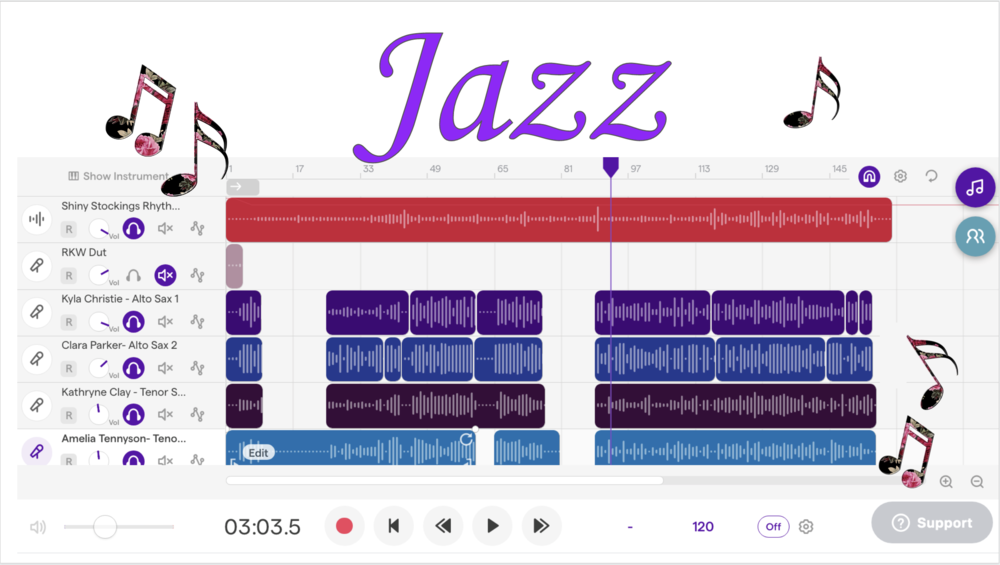
Task: Zoom out the timeline
Action: coord(977,482)
